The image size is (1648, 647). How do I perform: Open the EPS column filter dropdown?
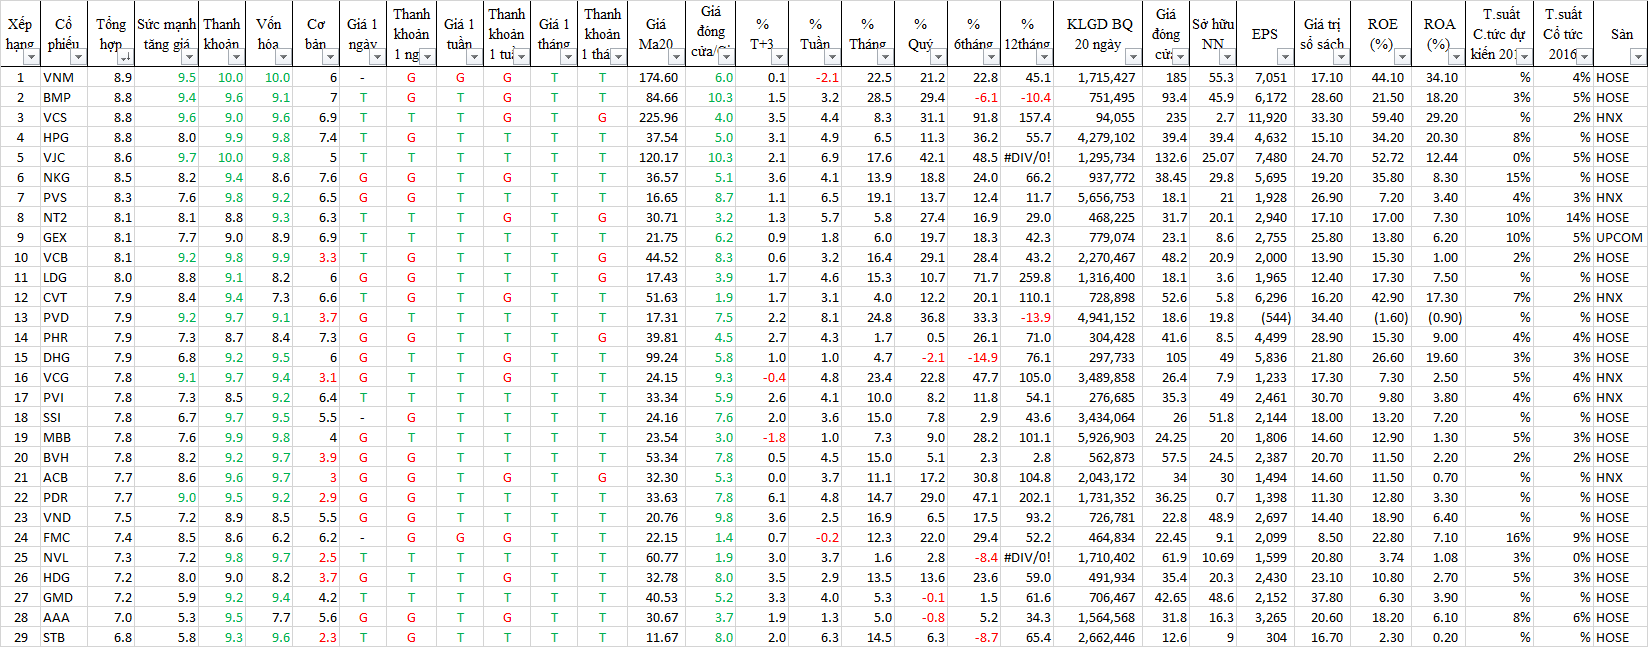(x=1285, y=57)
